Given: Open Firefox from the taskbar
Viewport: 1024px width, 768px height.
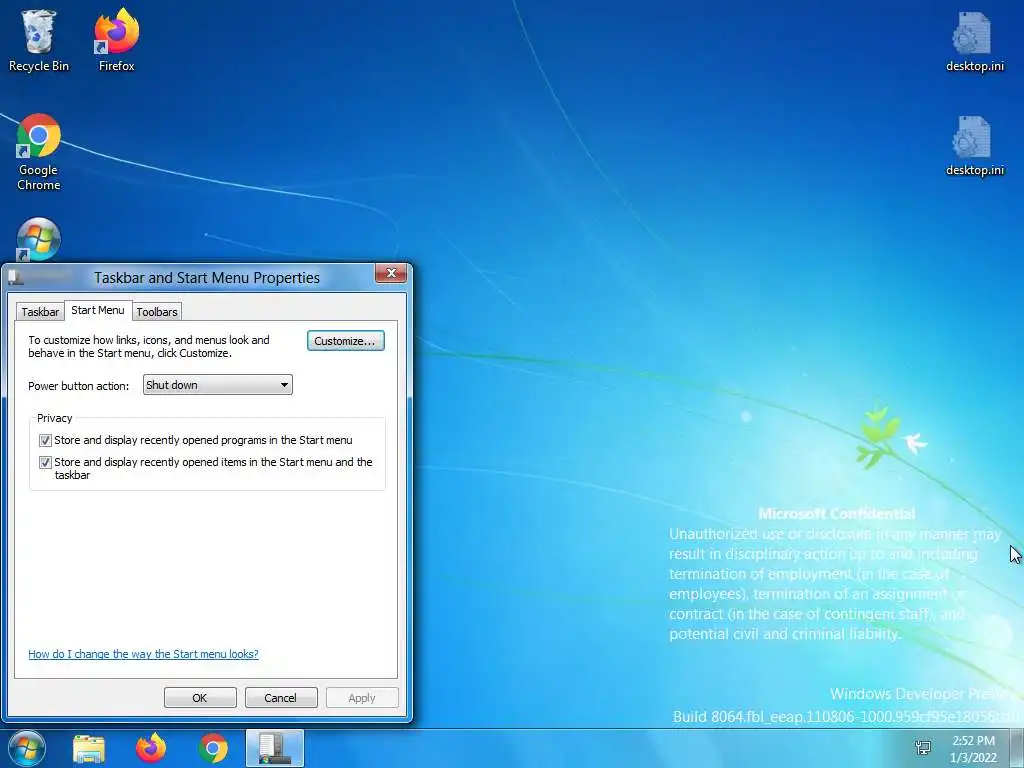Looking at the screenshot, I should click(151, 748).
